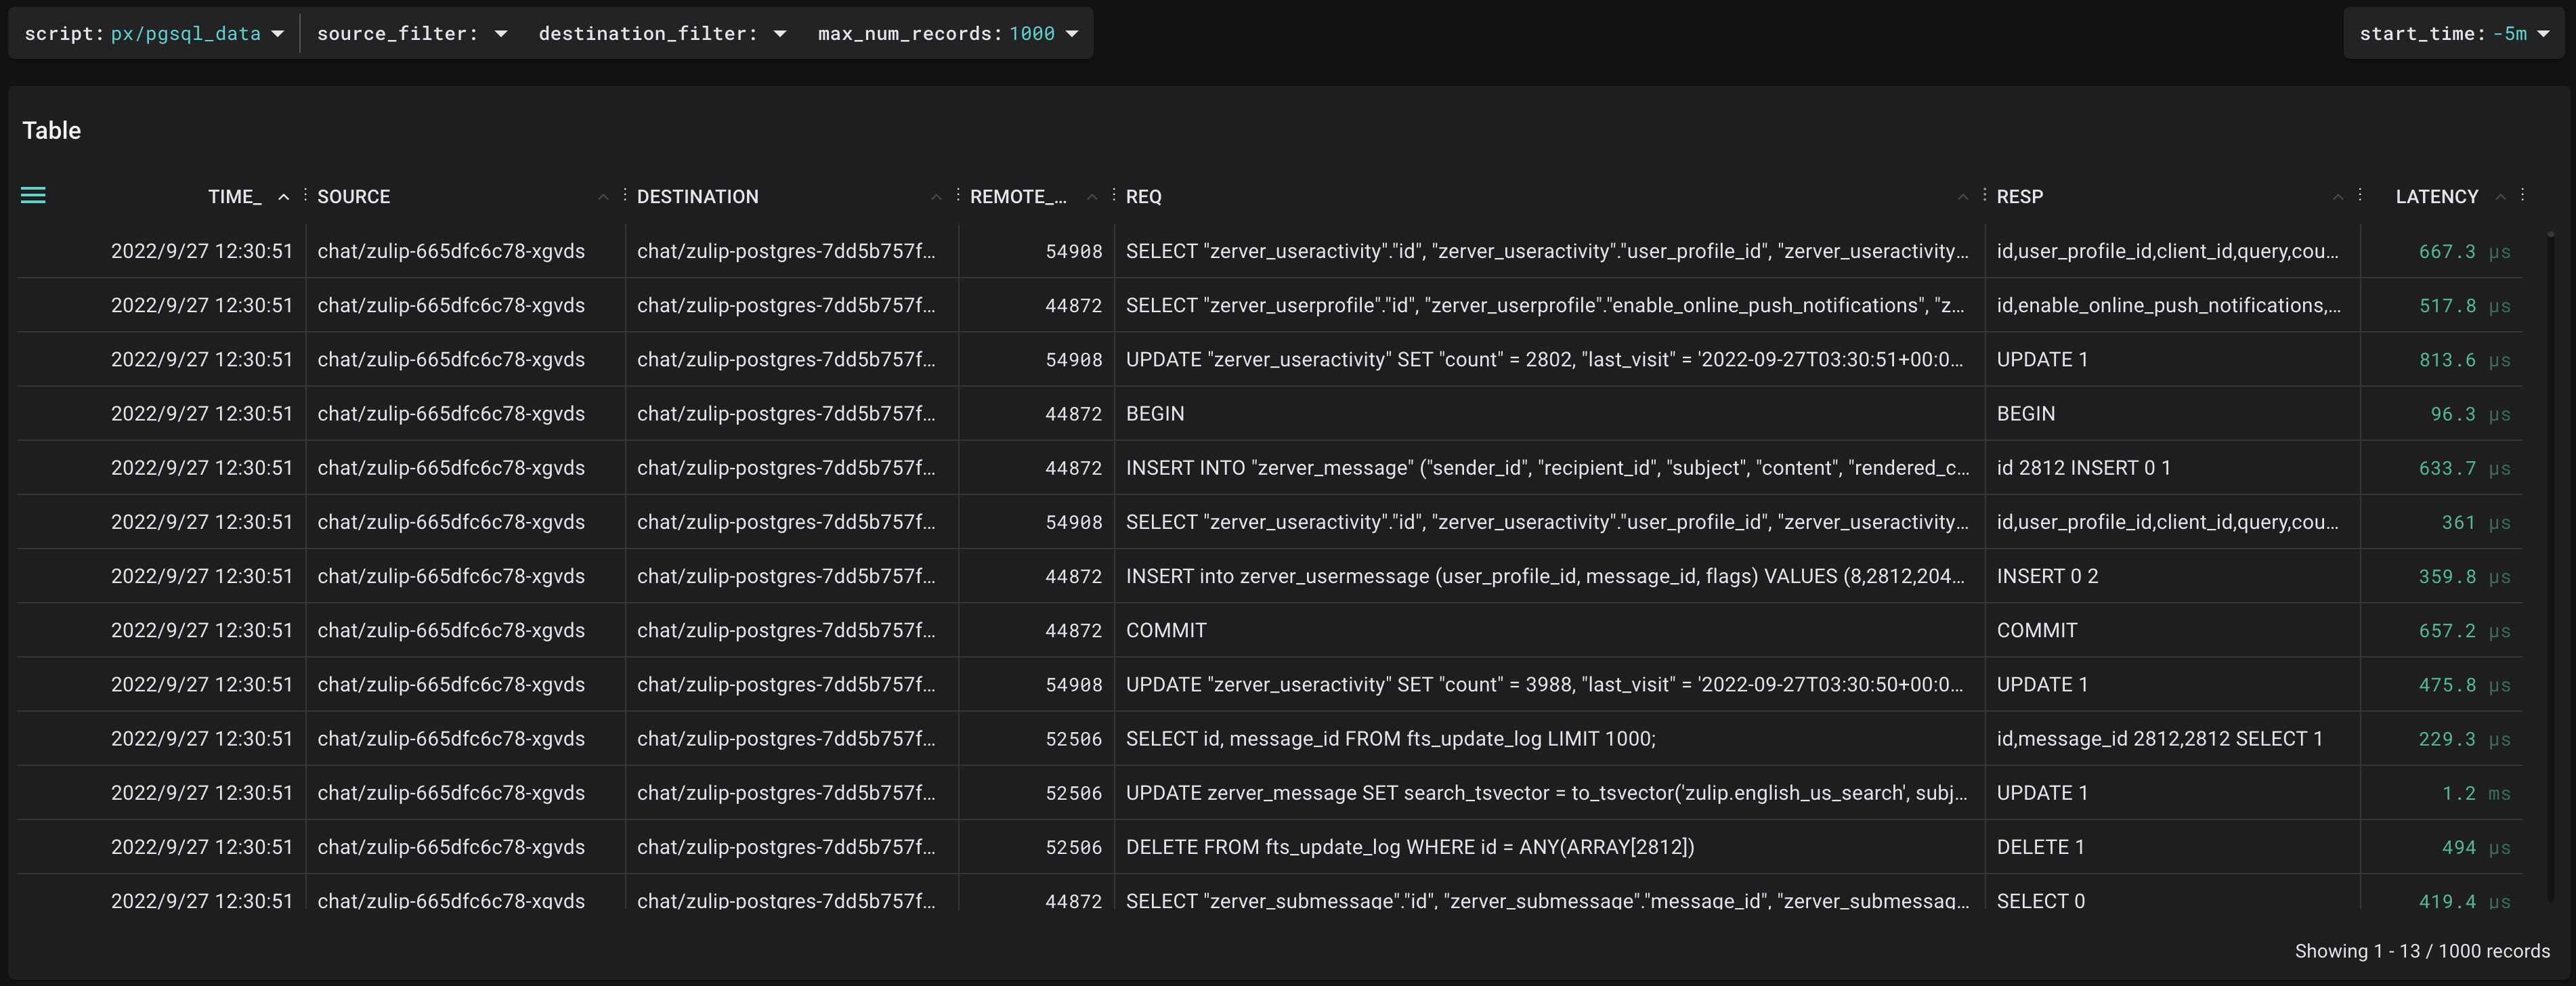Viewport: 2576px width, 986px height.
Task: Click latency value 1.2 ms
Action: tap(2476, 794)
